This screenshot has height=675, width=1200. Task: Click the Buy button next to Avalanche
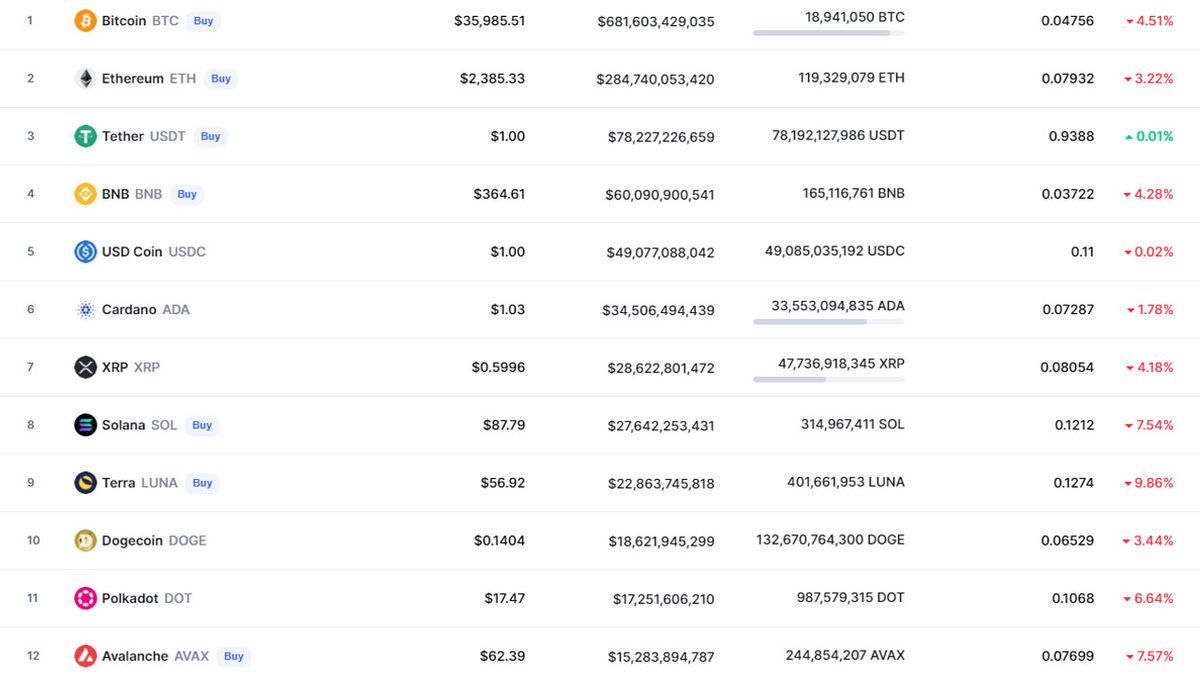coord(233,656)
